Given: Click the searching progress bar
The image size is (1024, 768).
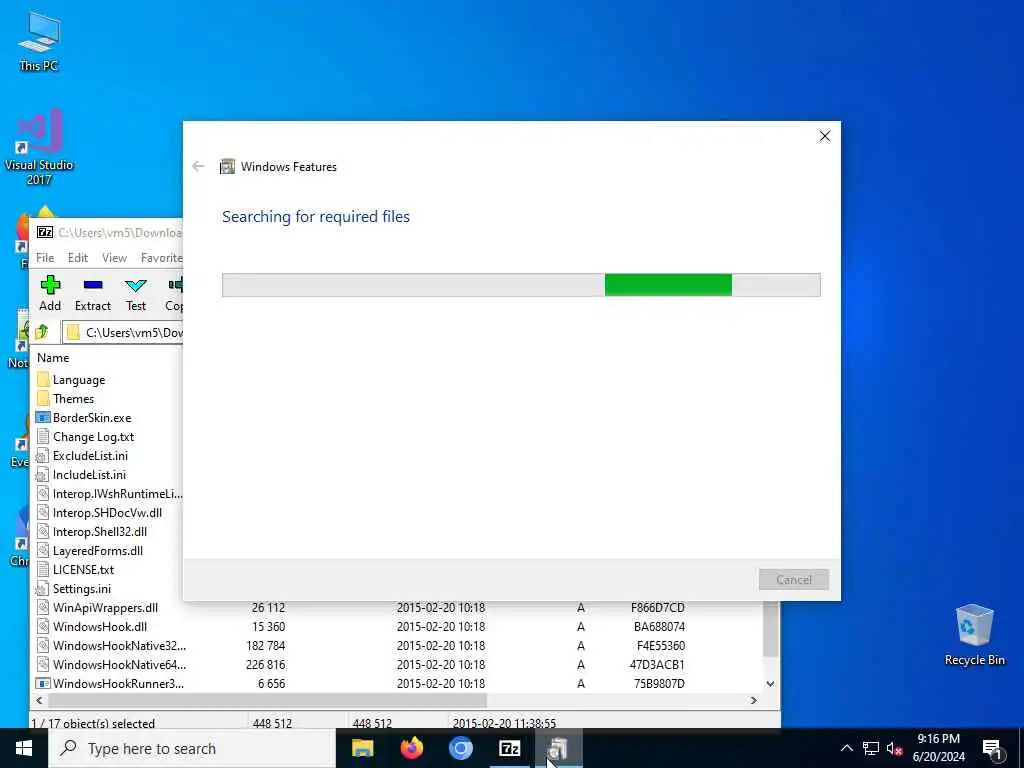Looking at the screenshot, I should [x=521, y=285].
